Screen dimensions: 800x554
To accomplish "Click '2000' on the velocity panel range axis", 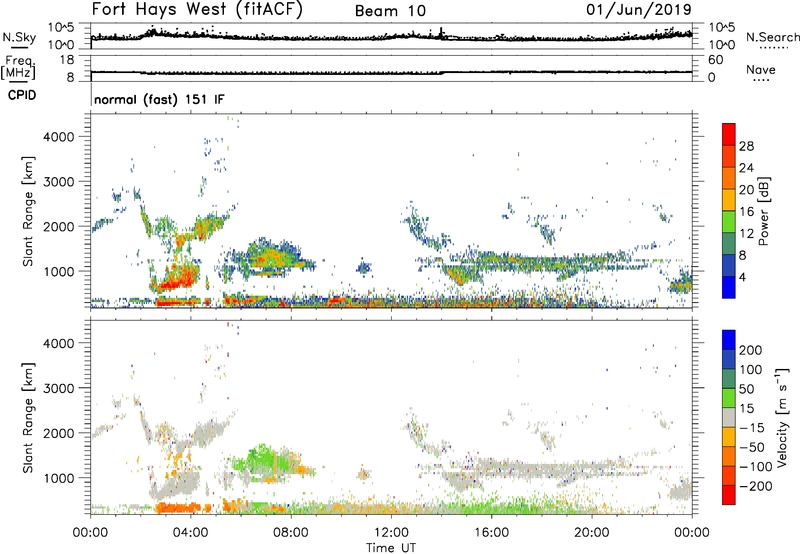I will point(59,433).
